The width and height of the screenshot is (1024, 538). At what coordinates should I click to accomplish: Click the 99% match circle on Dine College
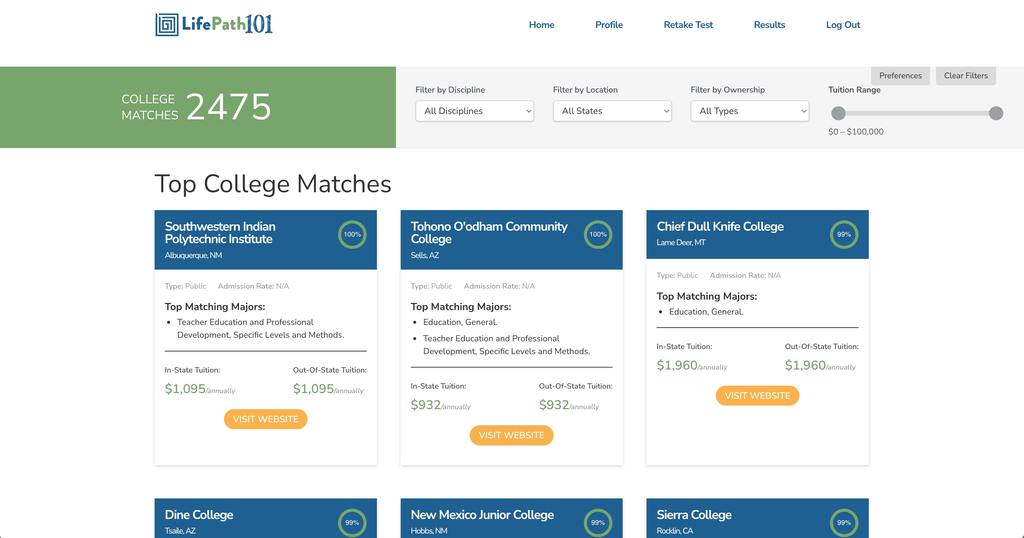(352, 522)
